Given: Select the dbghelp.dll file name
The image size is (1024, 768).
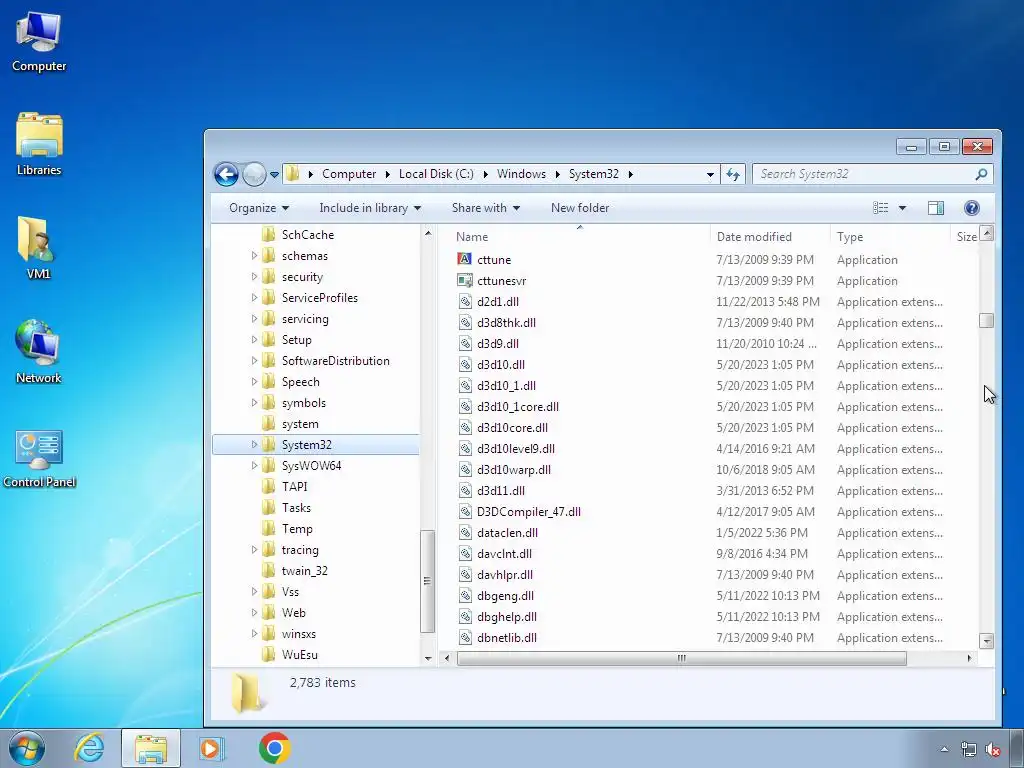Looking at the screenshot, I should (507, 616).
